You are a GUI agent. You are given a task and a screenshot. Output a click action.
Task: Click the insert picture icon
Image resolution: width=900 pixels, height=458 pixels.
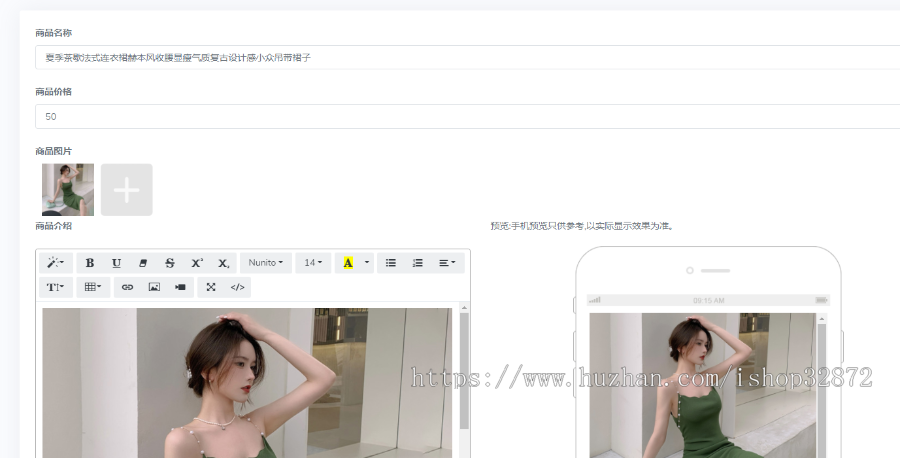[154, 287]
